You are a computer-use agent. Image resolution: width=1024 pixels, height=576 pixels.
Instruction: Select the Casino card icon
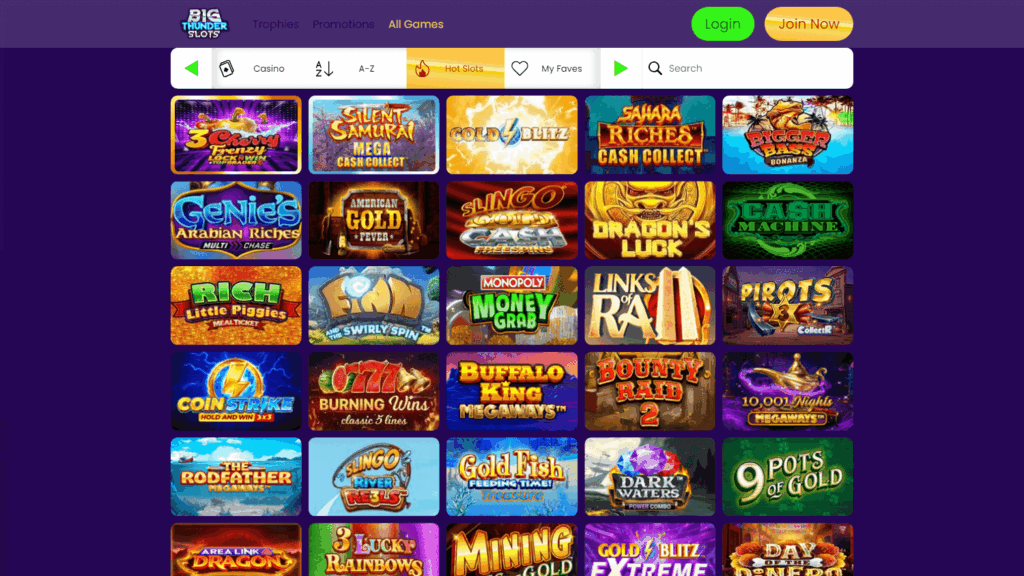point(227,69)
